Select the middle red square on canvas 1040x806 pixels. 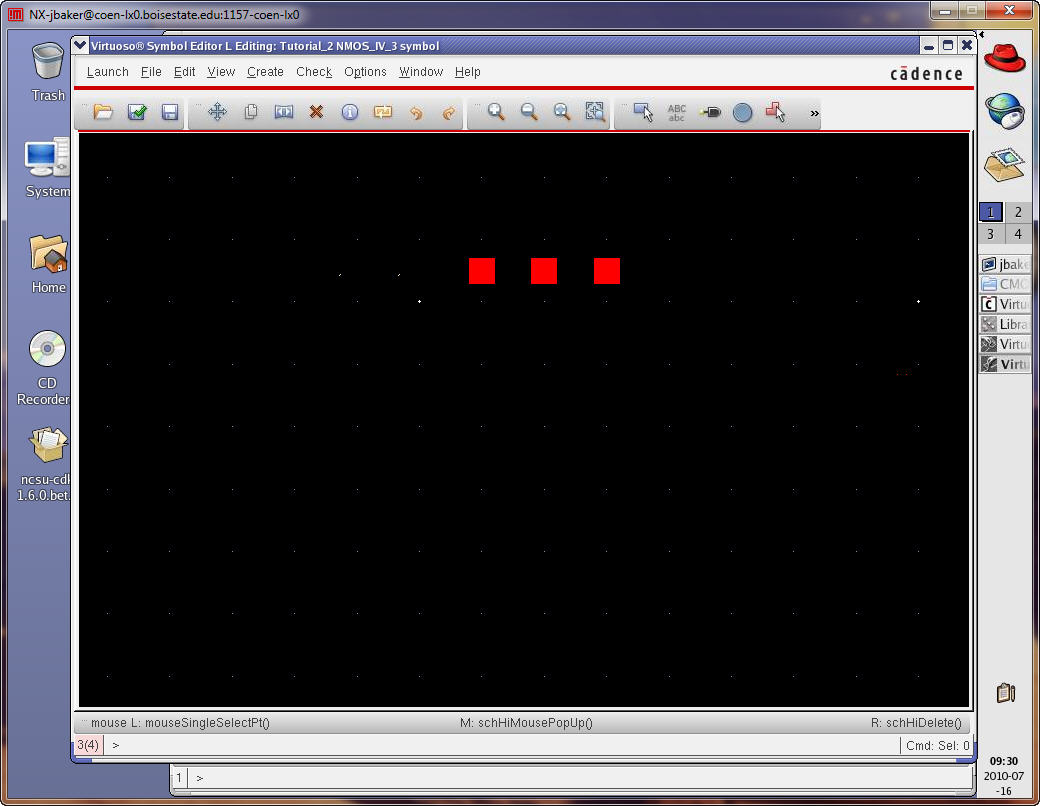point(544,271)
